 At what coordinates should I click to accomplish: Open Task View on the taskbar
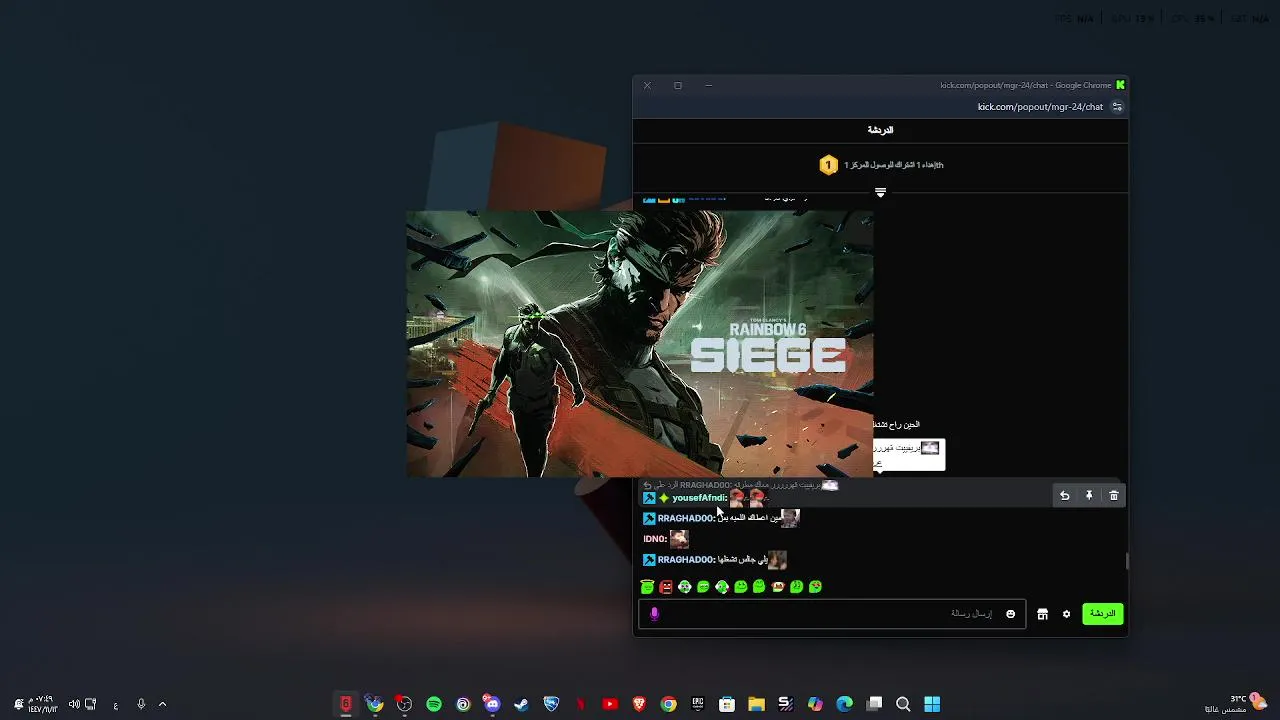tap(874, 704)
